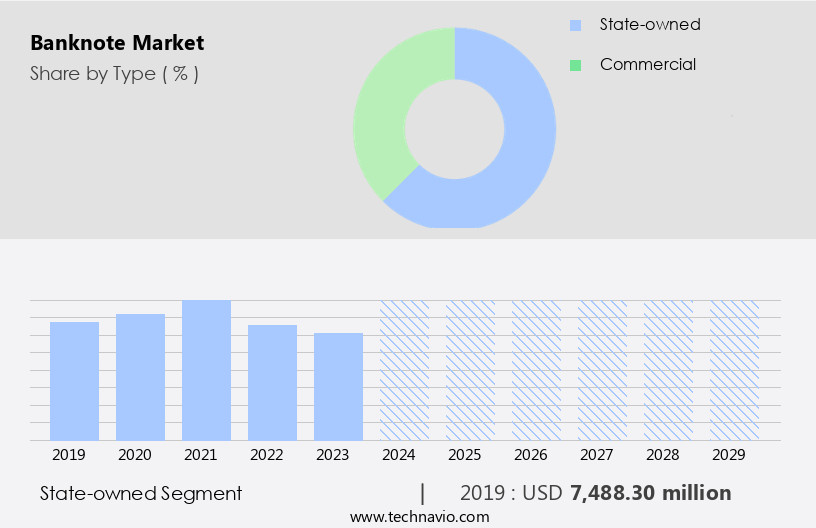Click the USD 7,488.30 million value
The height and width of the screenshot is (528, 816).
(650, 493)
